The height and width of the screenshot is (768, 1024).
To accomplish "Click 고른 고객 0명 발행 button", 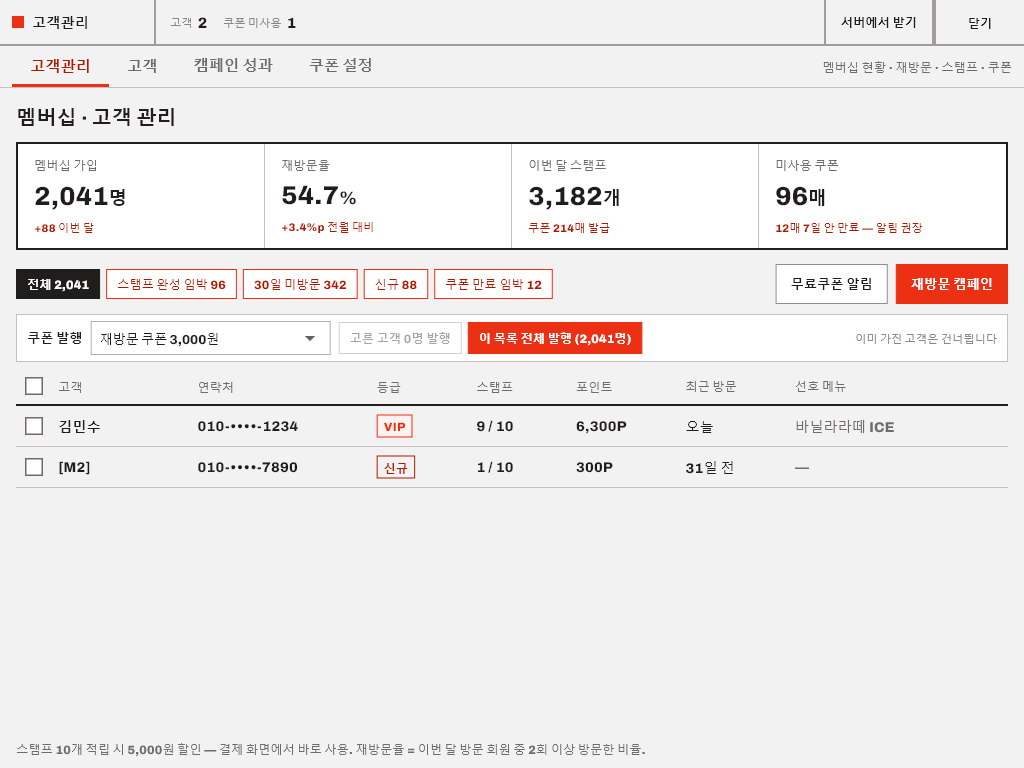I will [400, 338].
